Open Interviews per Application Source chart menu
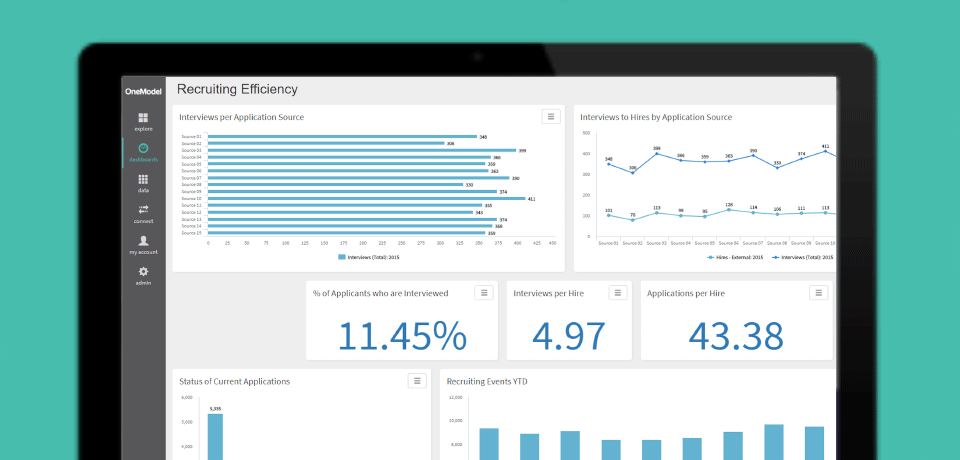This screenshot has height=460, width=960. 551,117
